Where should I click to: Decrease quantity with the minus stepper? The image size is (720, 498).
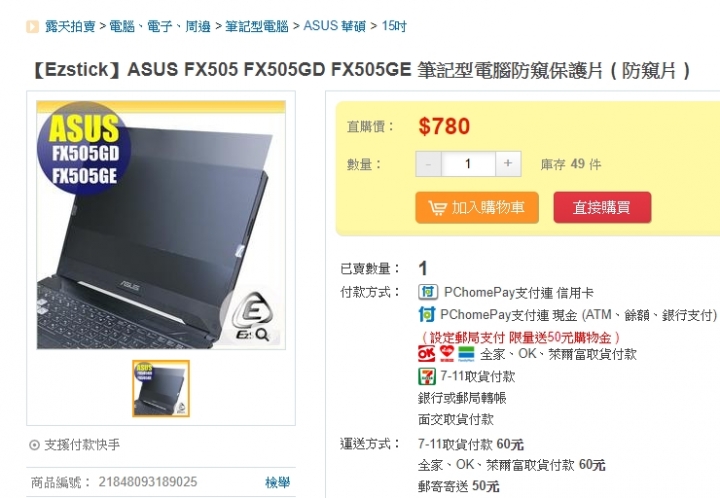click(x=428, y=164)
